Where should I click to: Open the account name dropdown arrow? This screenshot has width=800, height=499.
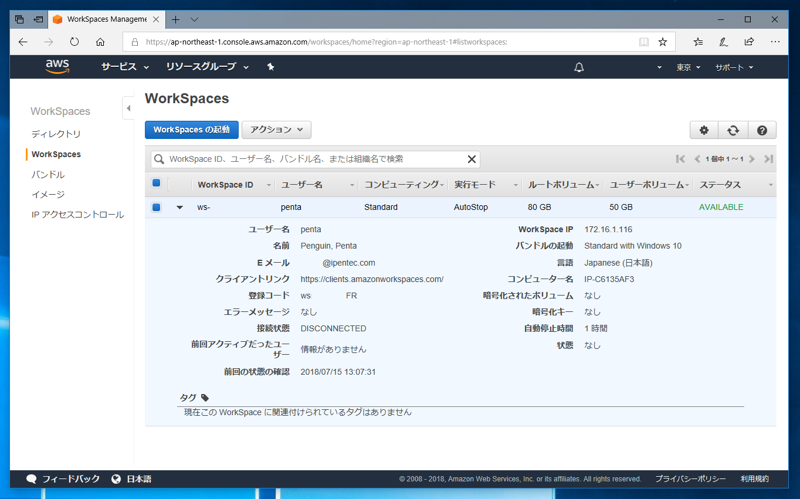(x=659, y=67)
